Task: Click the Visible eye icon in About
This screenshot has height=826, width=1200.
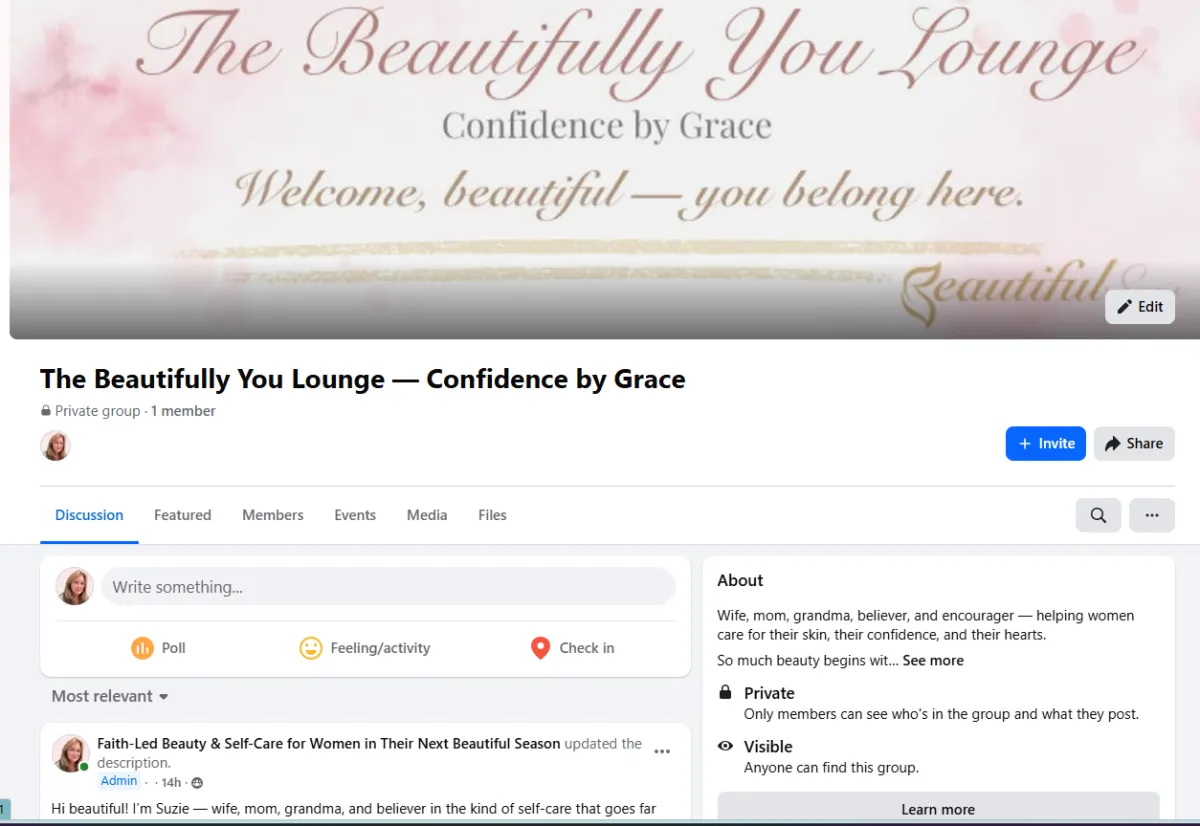Action: coord(725,747)
